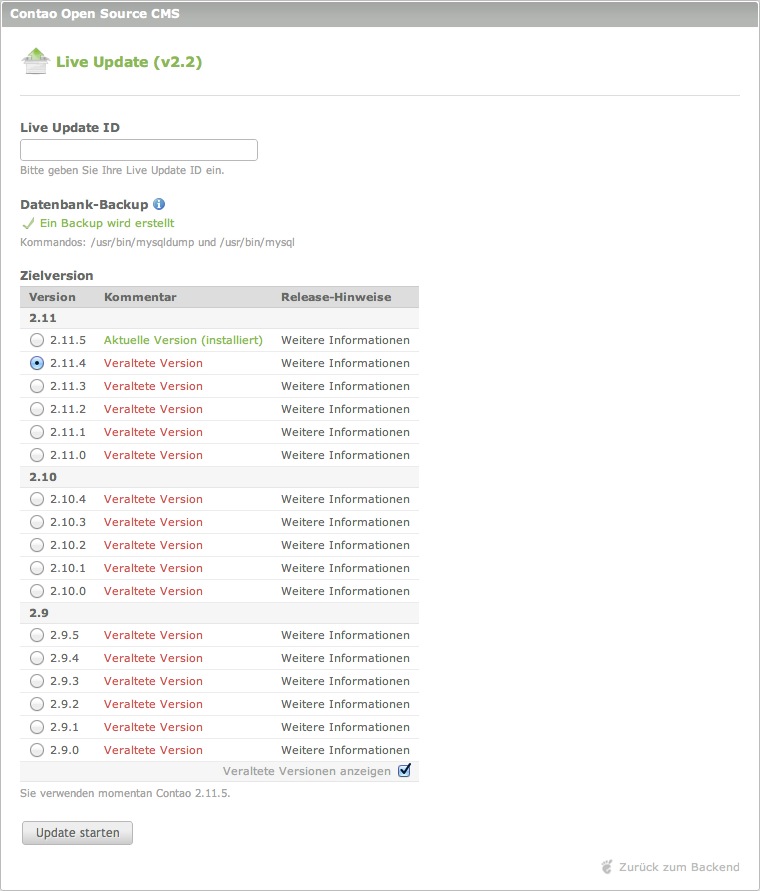Click Veraltete Version text for 2.11.4
This screenshot has width=760, height=891.
[153, 363]
